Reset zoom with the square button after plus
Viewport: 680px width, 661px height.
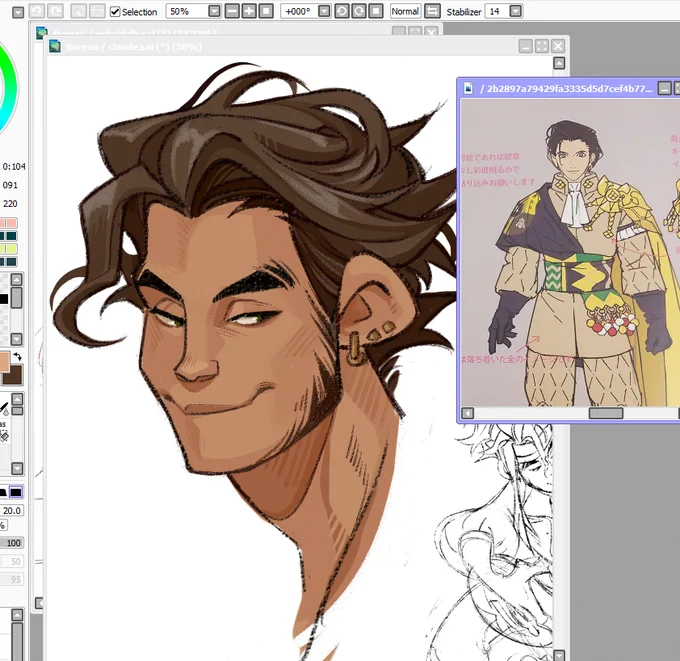click(x=266, y=11)
